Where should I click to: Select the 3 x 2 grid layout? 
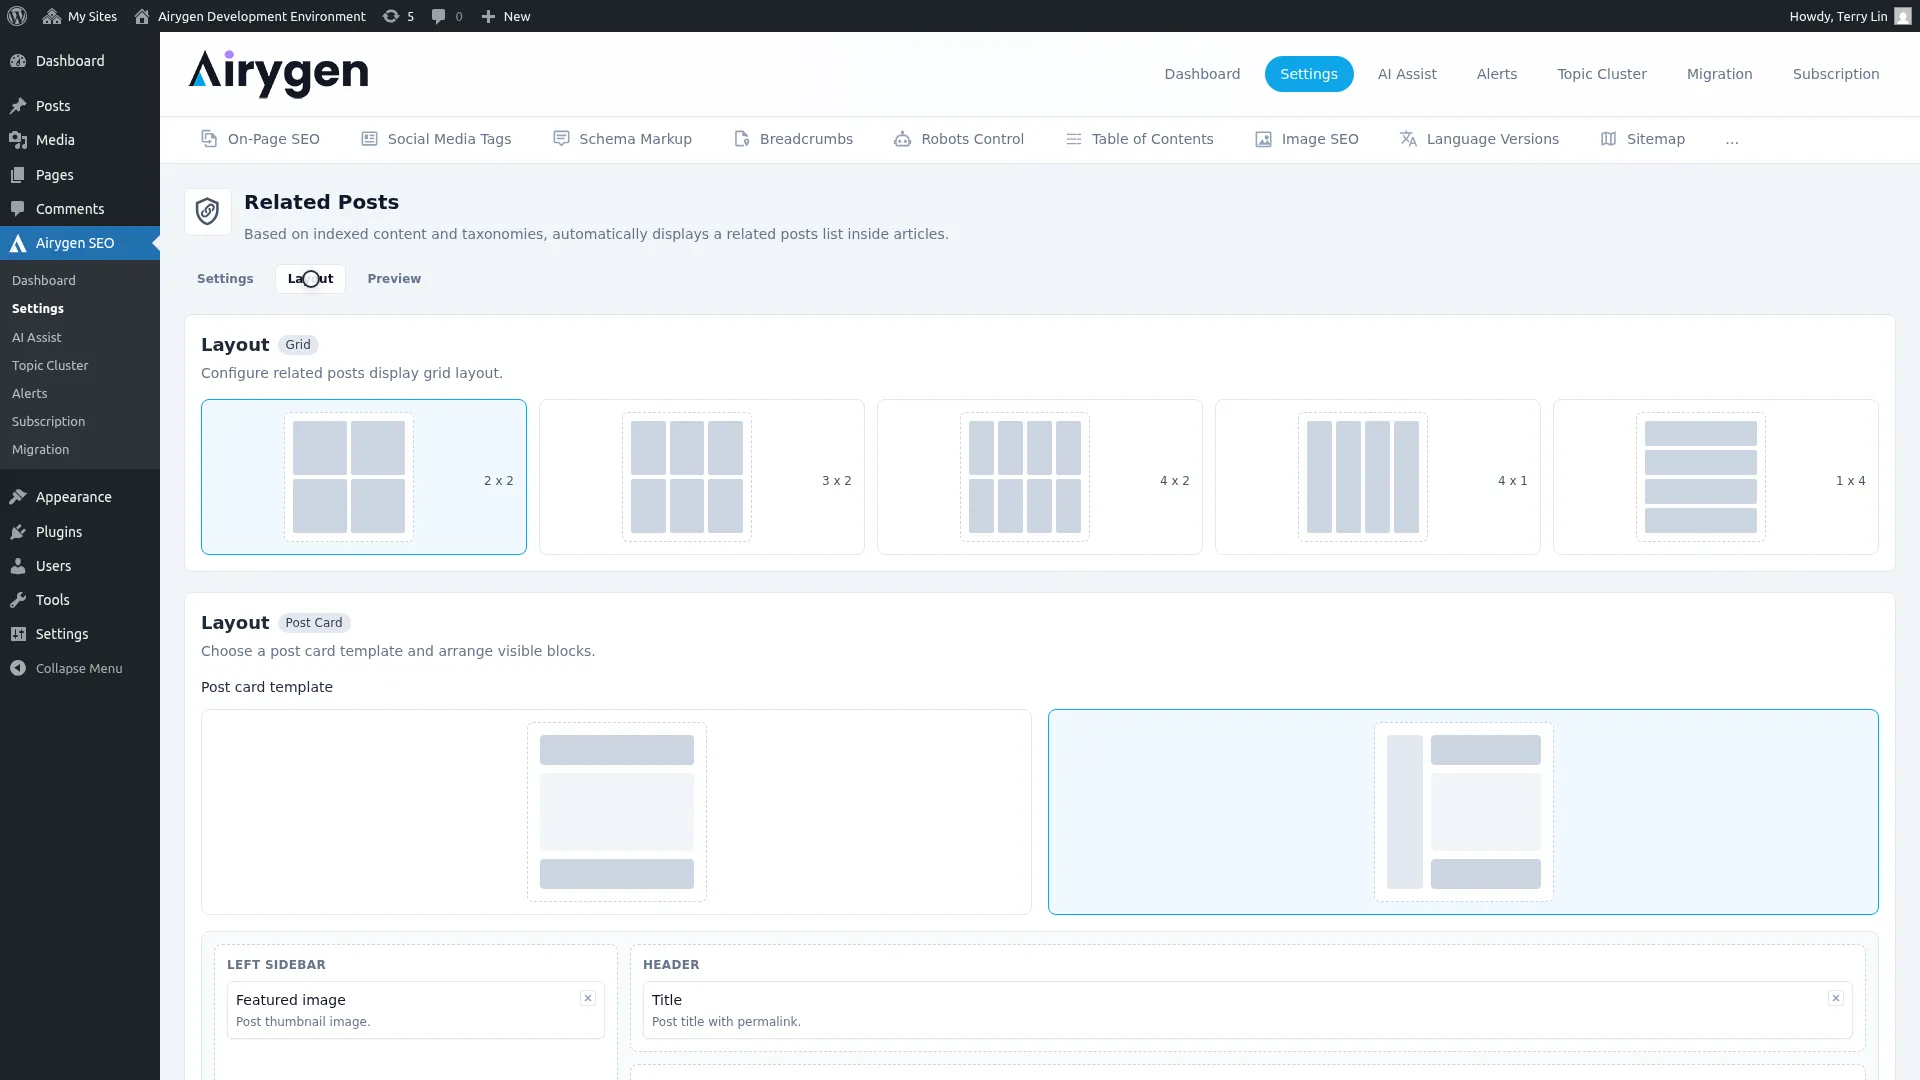coord(702,477)
